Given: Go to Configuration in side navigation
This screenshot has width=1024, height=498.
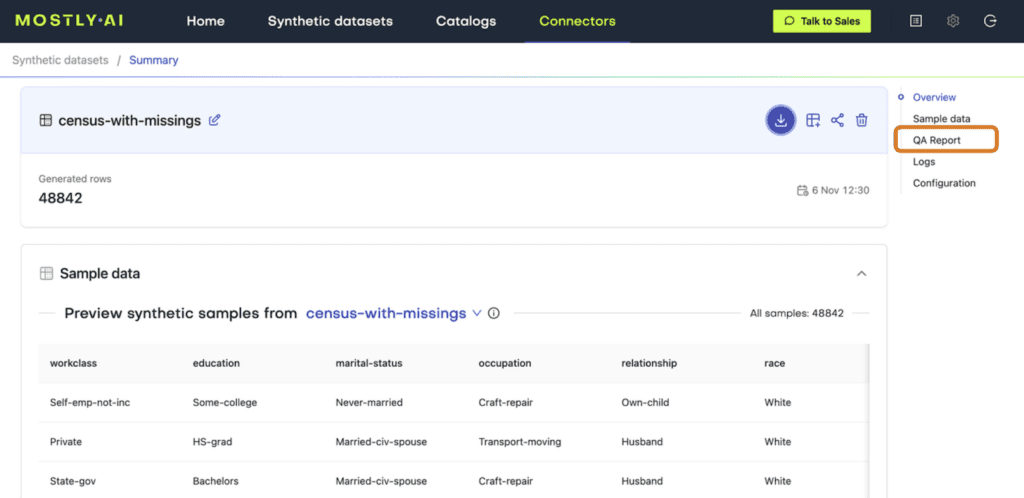Looking at the screenshot, I should [944, 183].
